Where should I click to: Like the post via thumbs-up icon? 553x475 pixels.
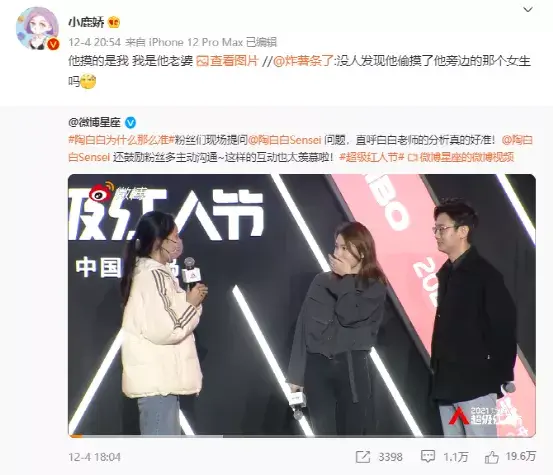492,457
